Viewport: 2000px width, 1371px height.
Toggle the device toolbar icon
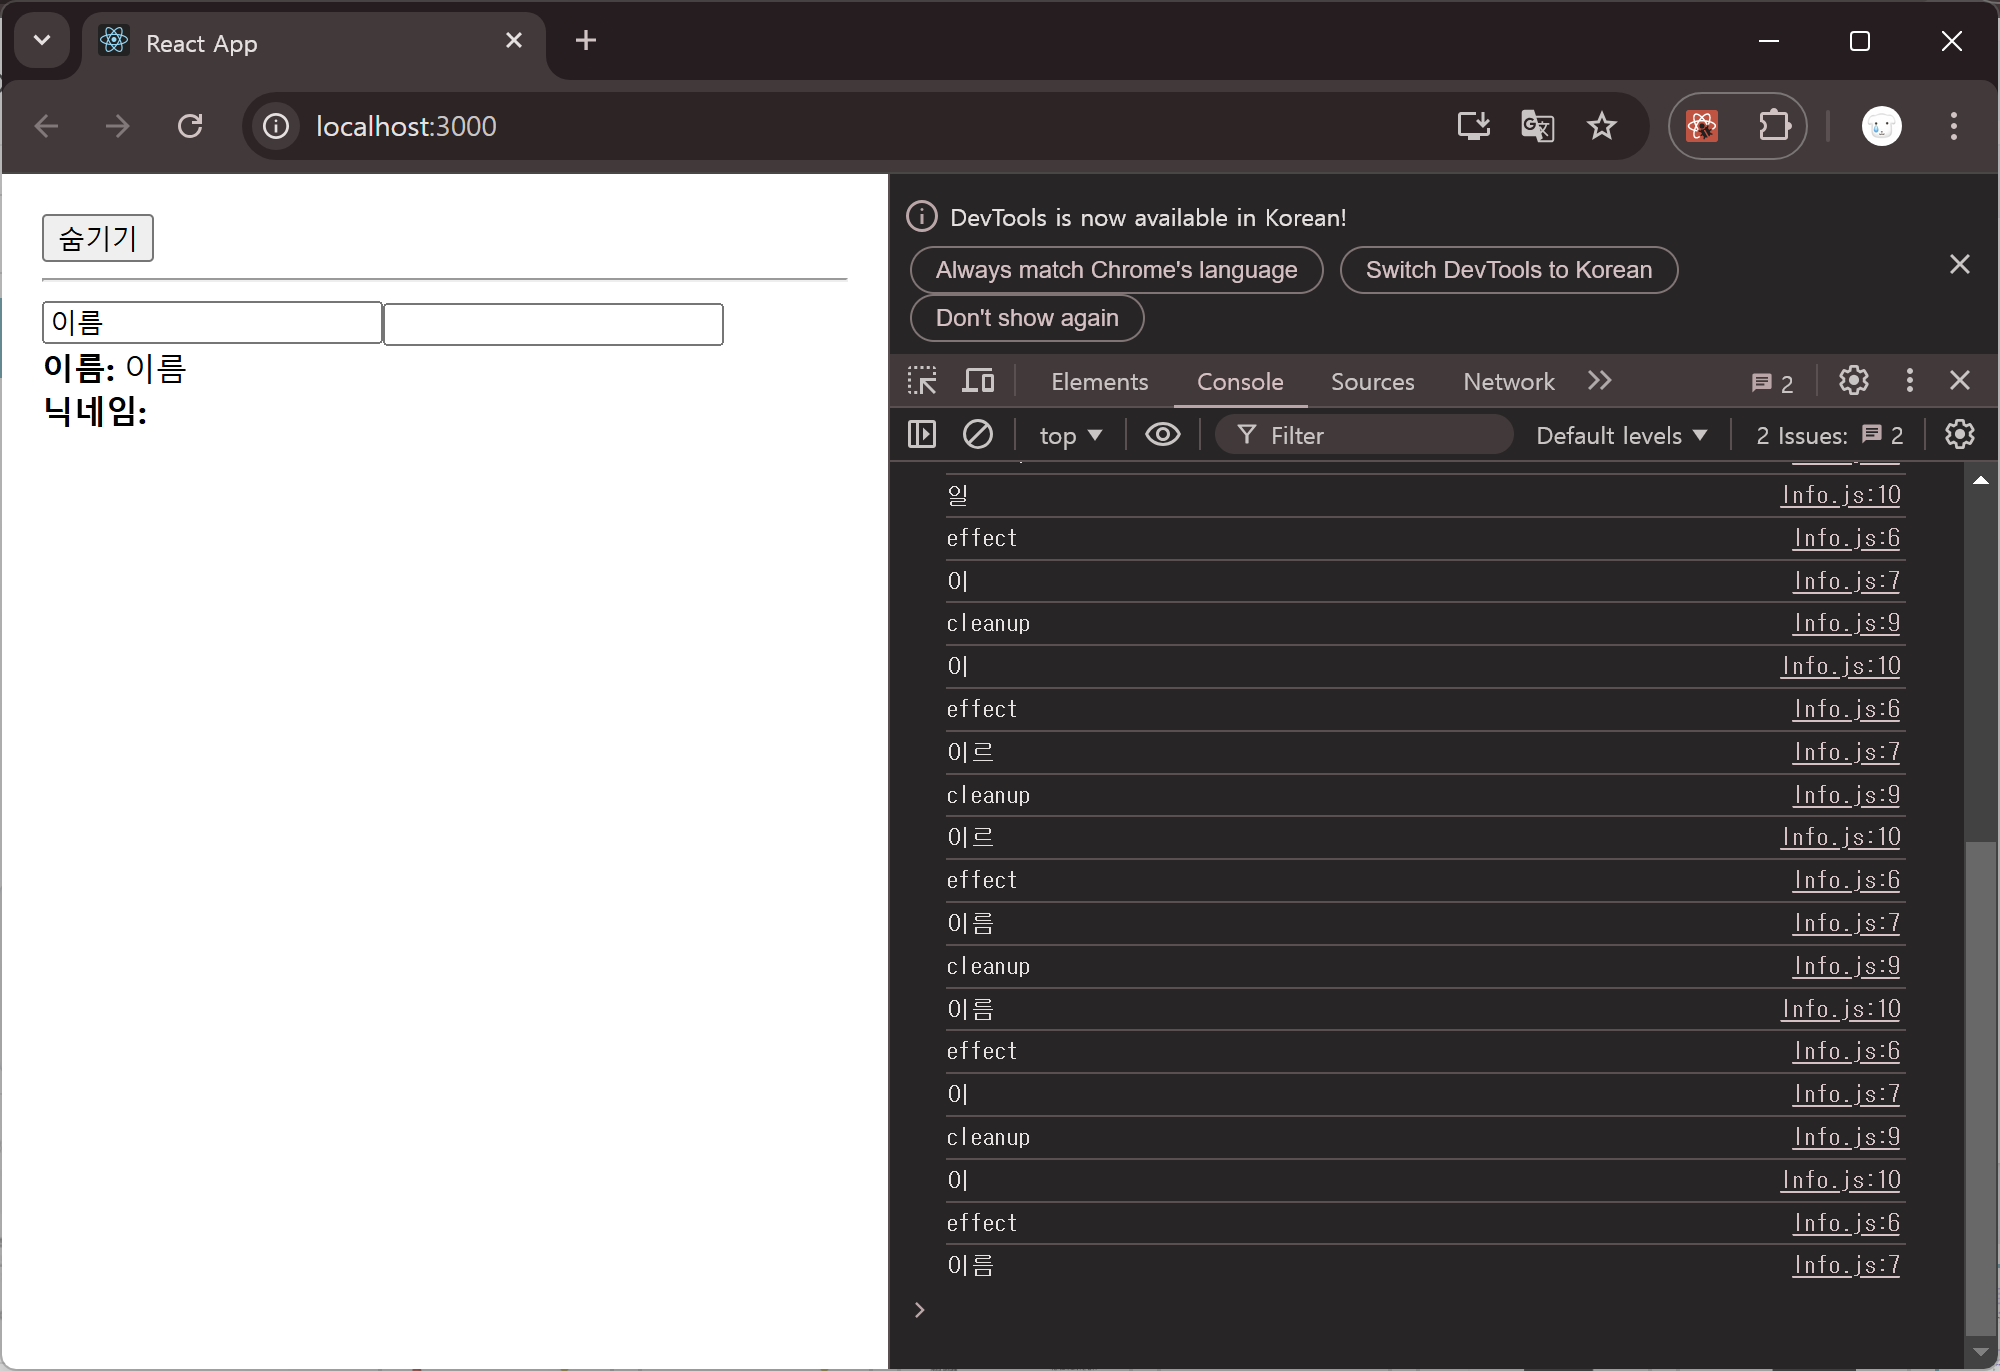pyautogui.click(x=978, y=381)
